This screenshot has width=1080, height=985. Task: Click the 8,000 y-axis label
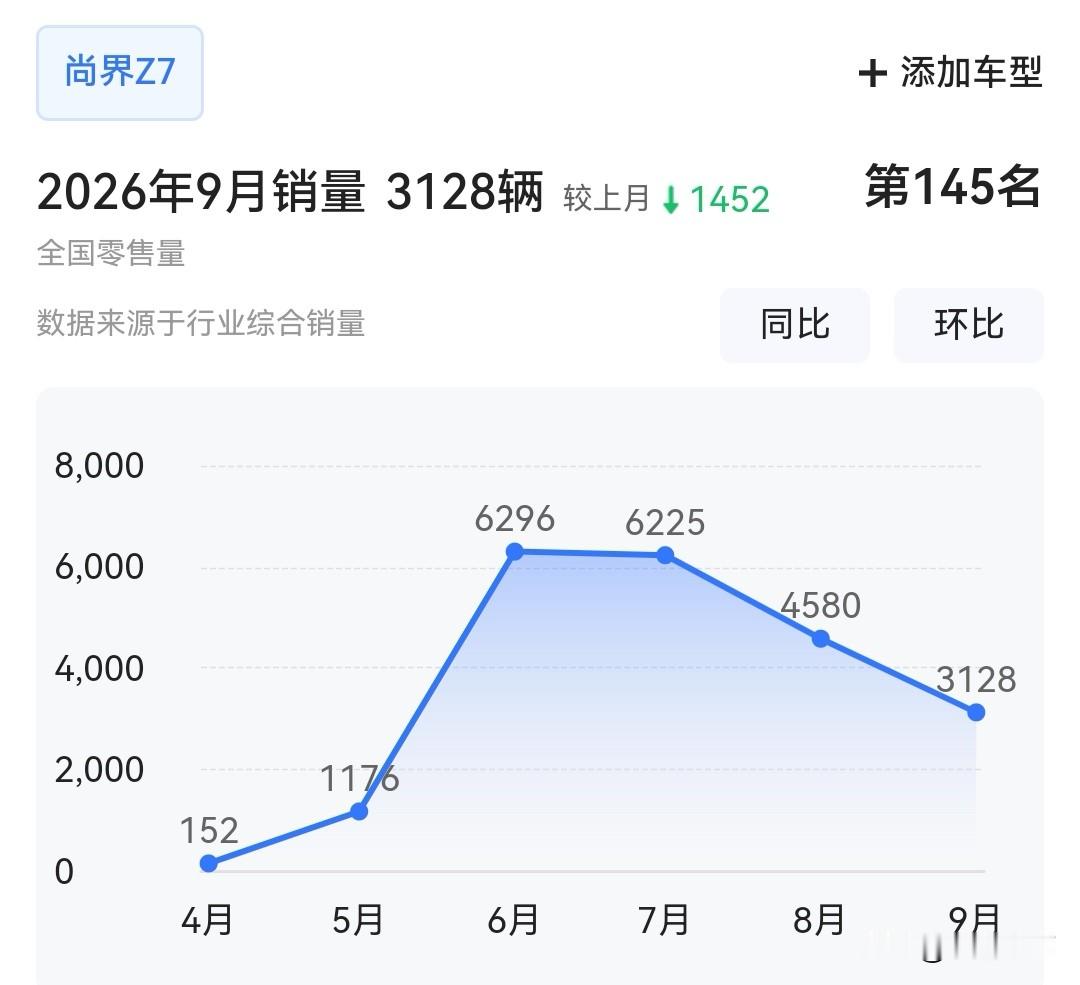click(99, 466)
